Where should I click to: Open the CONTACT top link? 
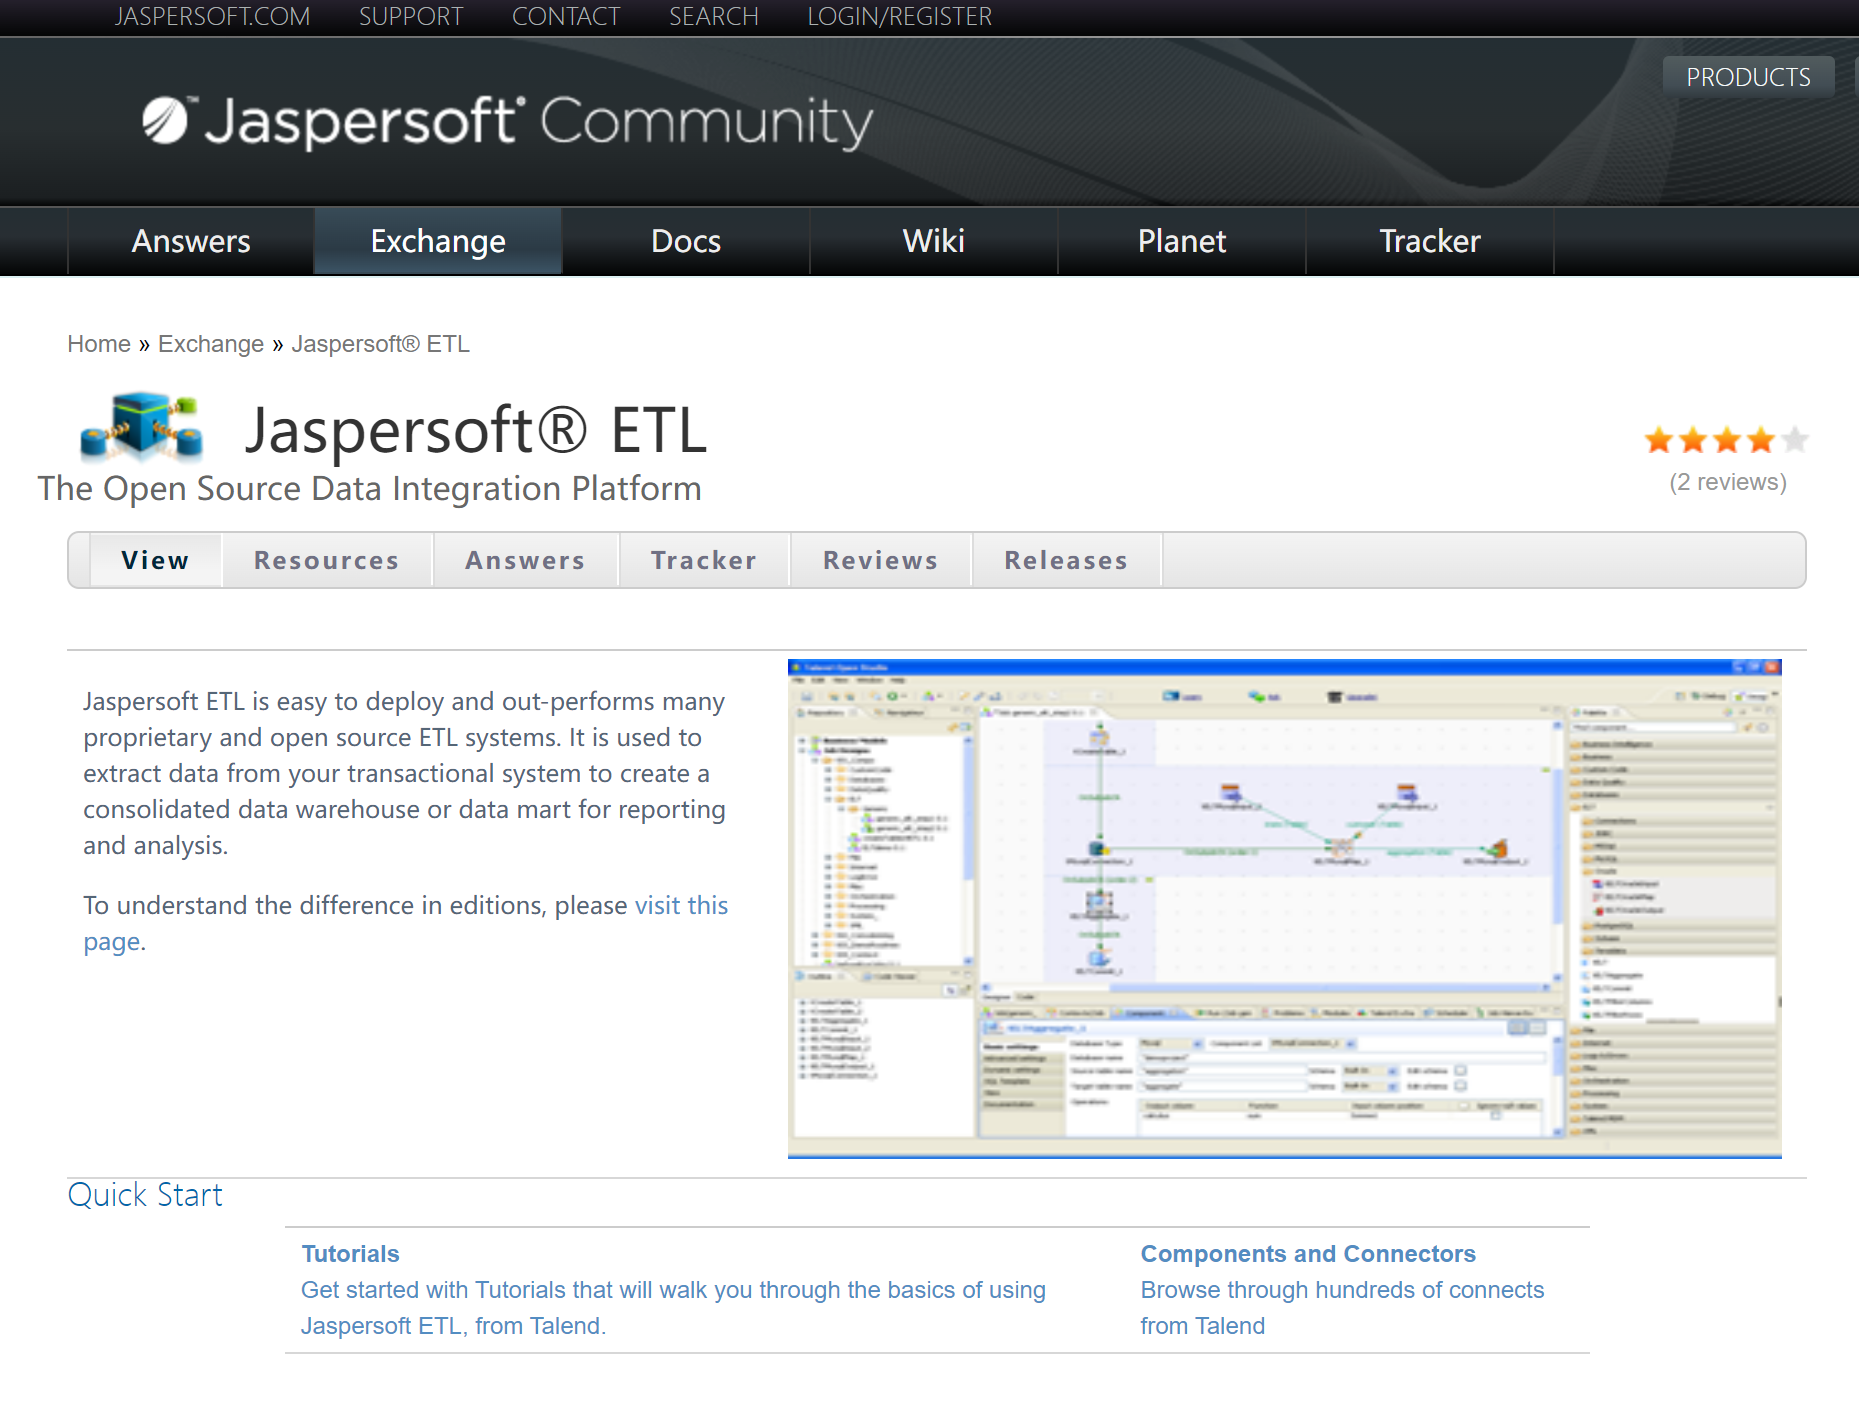(566, 17)
